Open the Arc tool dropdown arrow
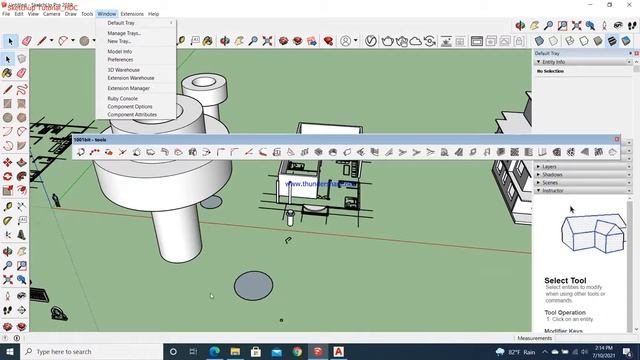This screenshot has height=360, width=640. [x=73, y=40]
